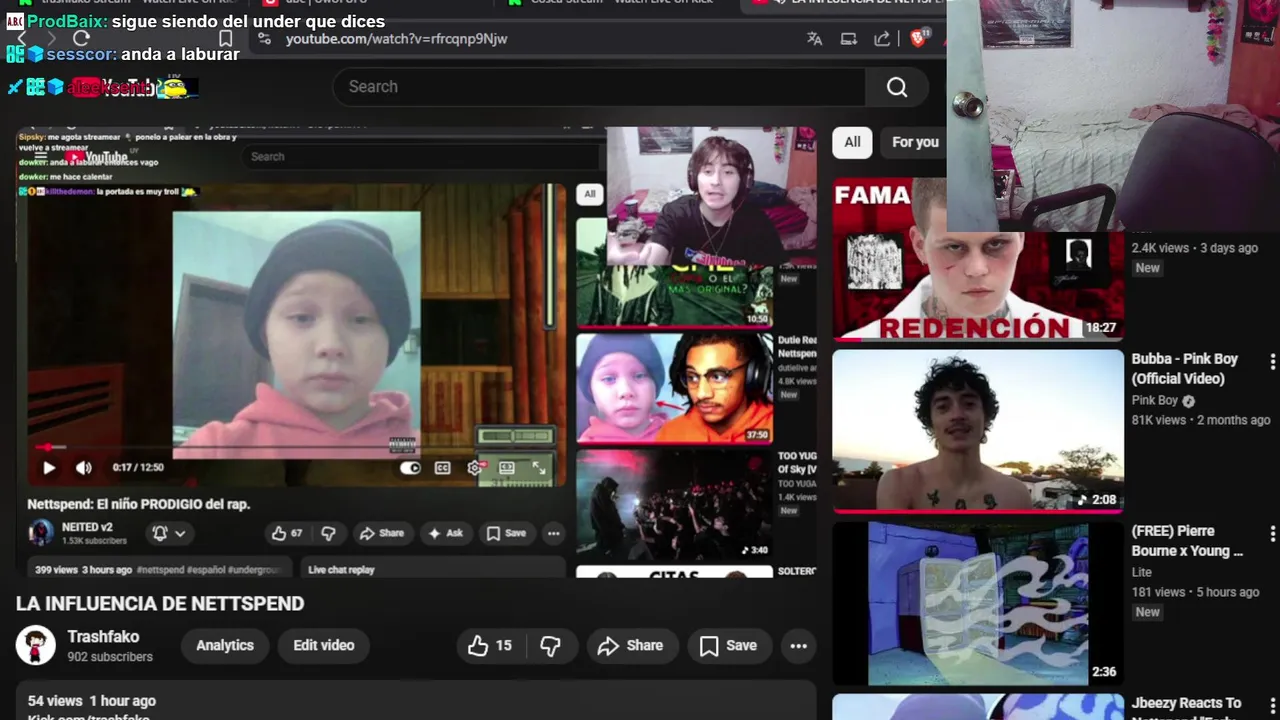Open the translate page icon in address bar
1280x720 pixels.
coord(815,39)
